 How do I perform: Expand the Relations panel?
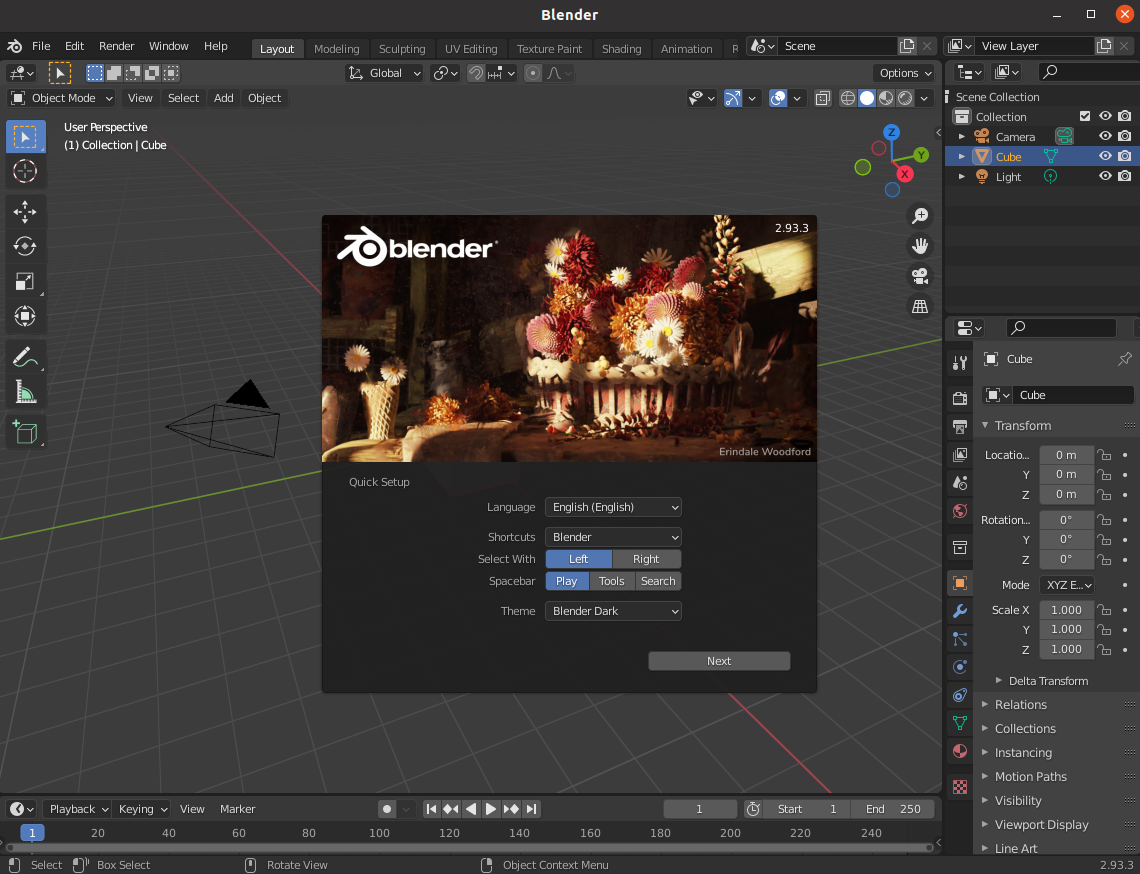(x=1020, y=705)
